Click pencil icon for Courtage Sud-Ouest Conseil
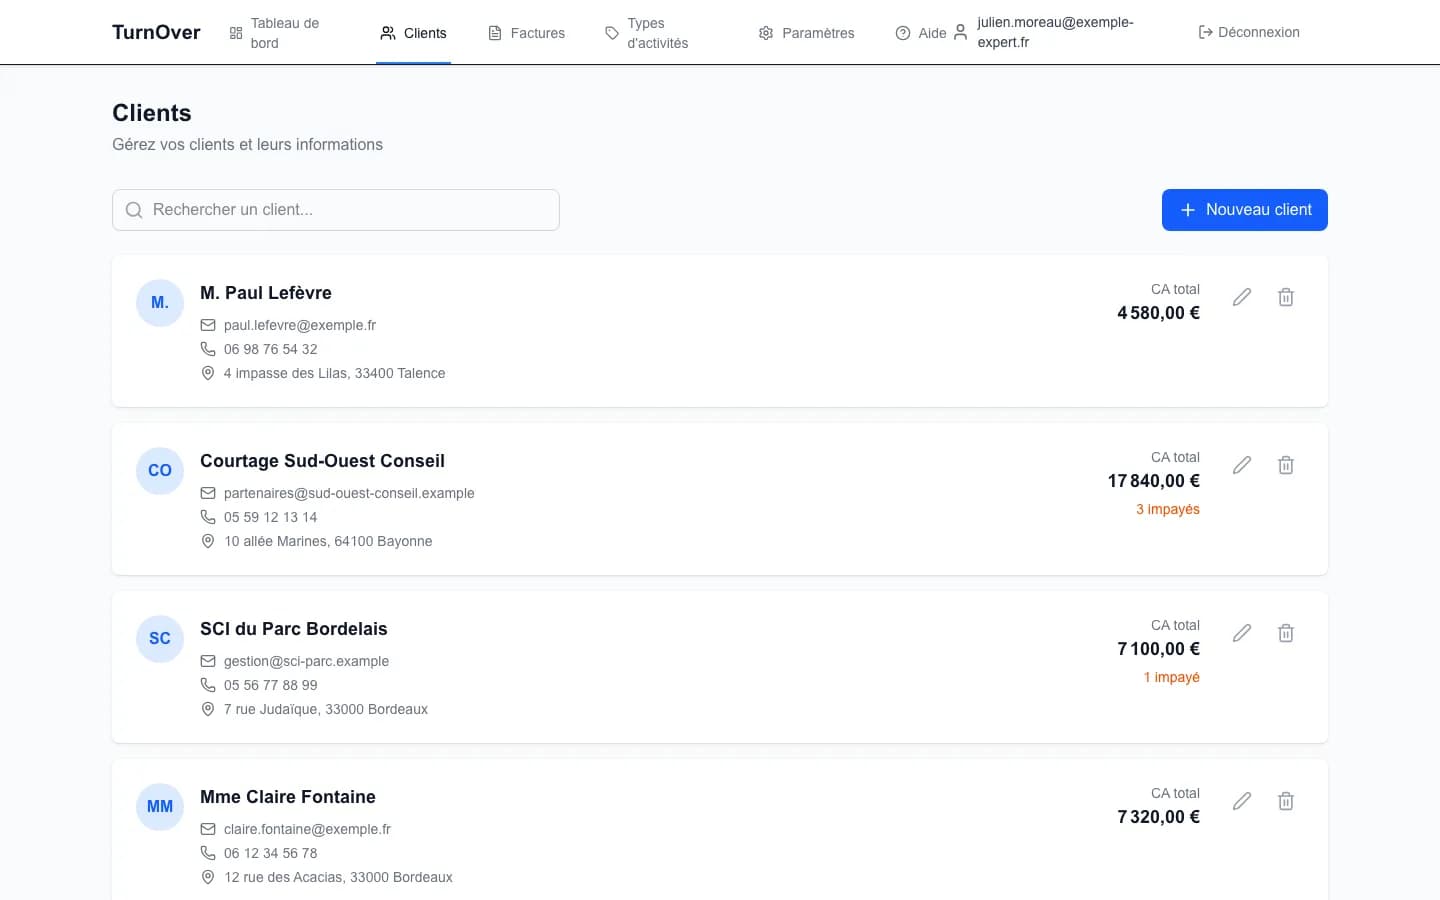This screenshot has height=900, width=1440. [1242, 465]
